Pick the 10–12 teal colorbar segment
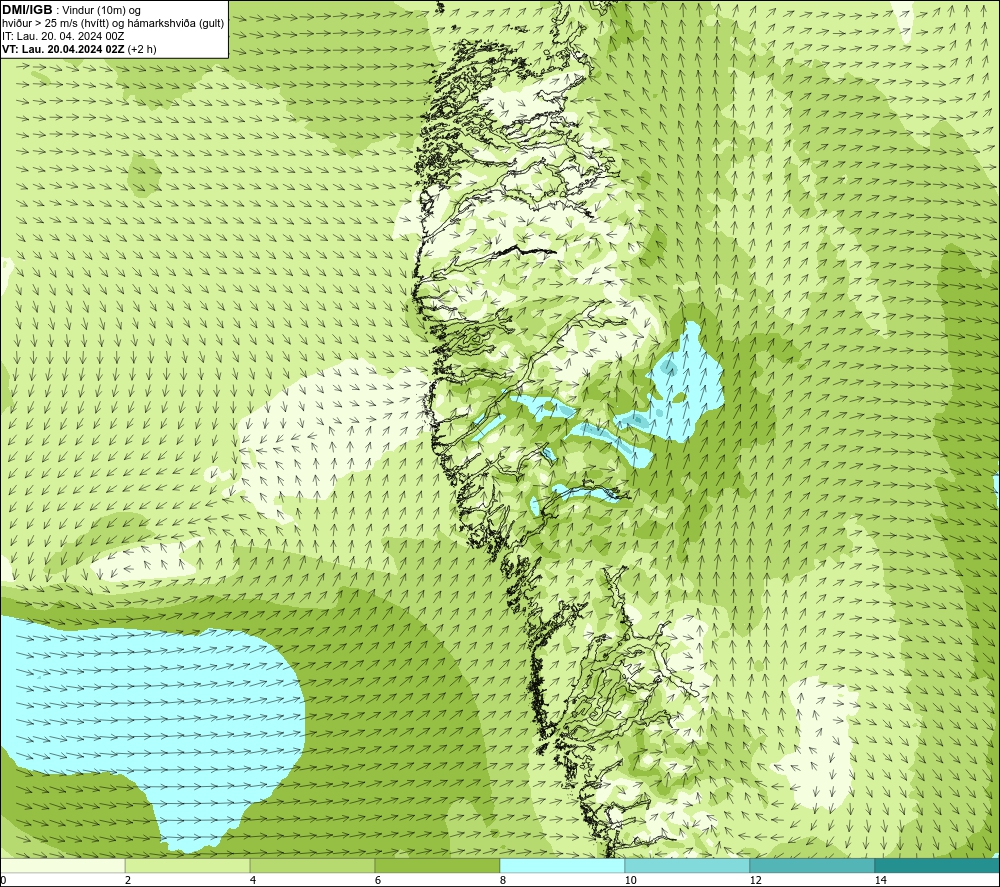This screenshot has height=887, width=1000. click(x=687, y=865)
